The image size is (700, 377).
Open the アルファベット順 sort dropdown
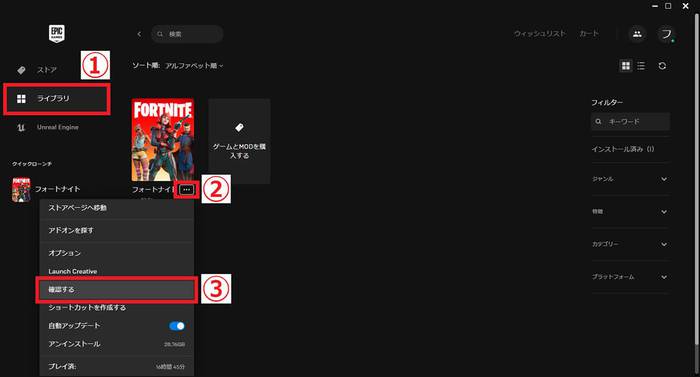194,66
